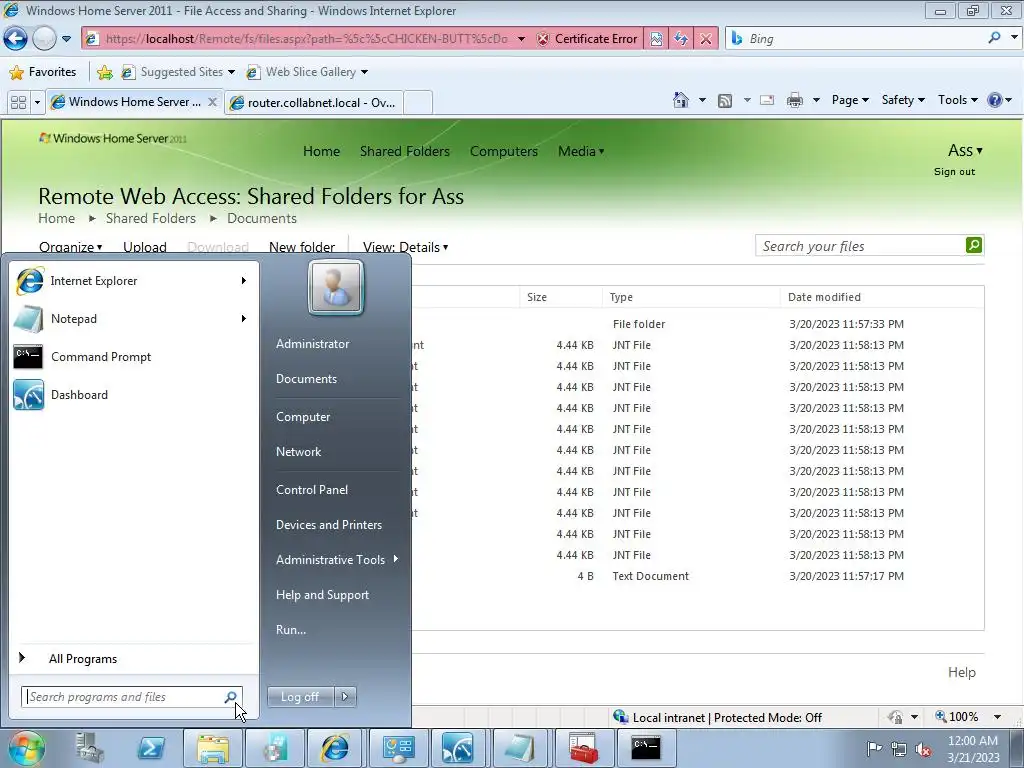
Task: Click Compatibility View icon in address bar
Action: pyautogui.click(x=656, y=39)
